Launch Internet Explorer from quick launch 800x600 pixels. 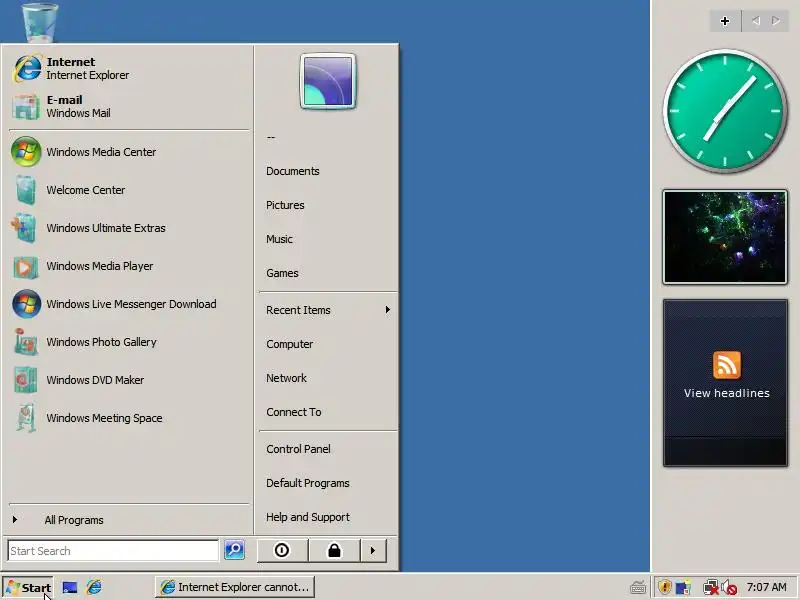click(x=94, y=587)
